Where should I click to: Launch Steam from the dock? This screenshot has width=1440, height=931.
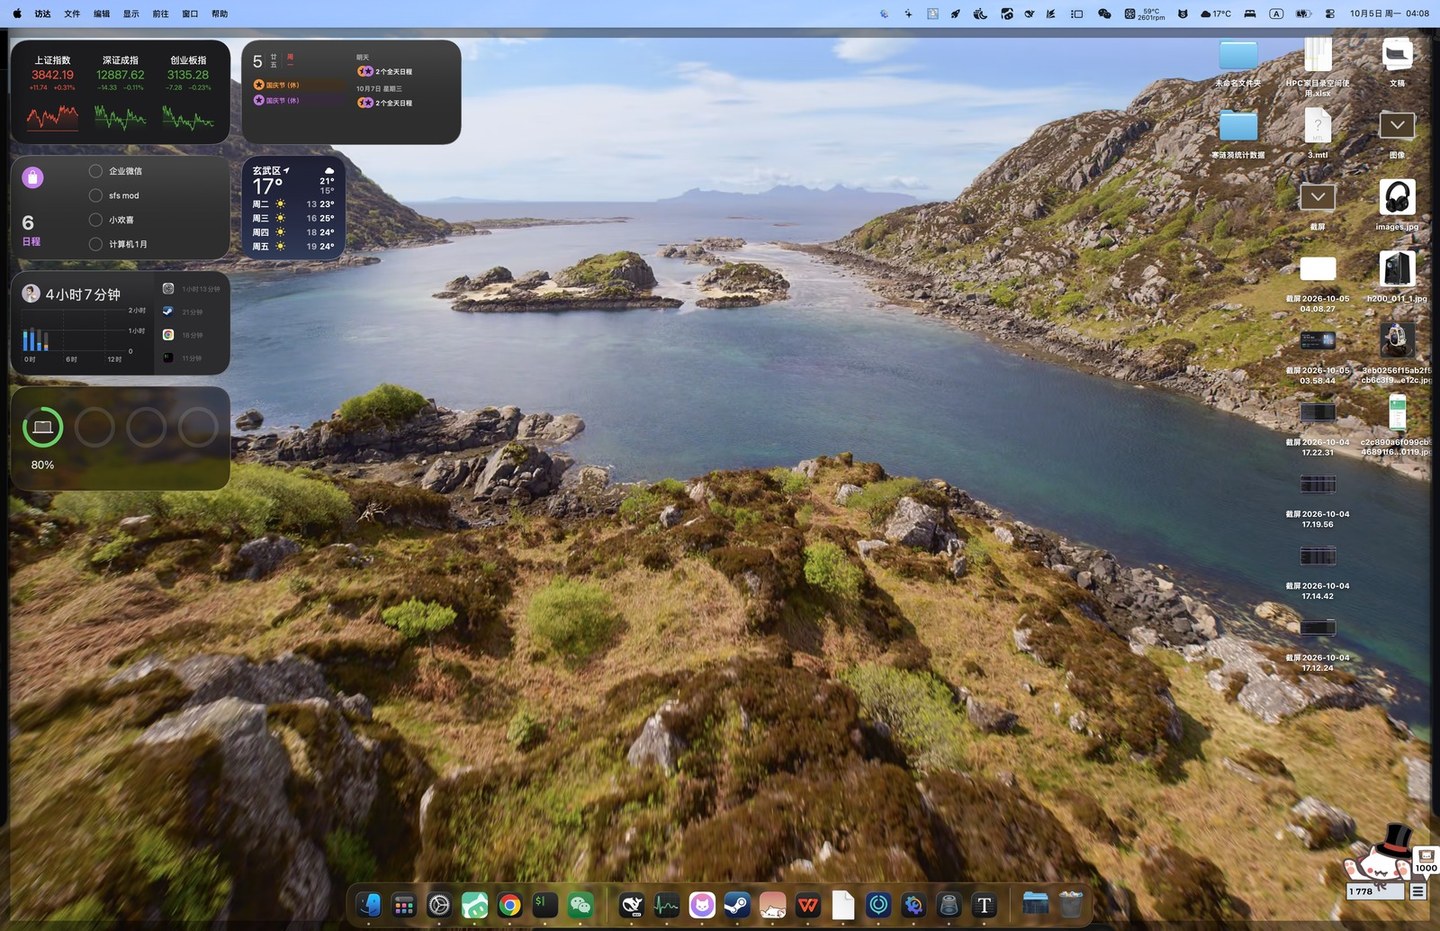point(737,905)
